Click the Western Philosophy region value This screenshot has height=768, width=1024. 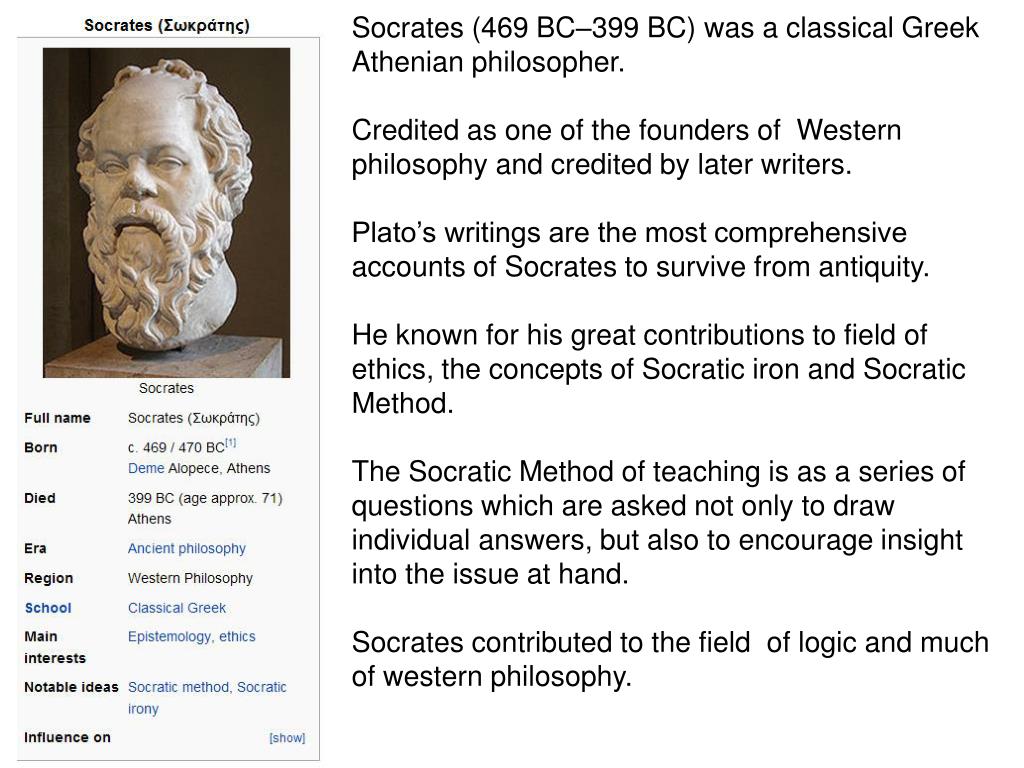point(190,579)
